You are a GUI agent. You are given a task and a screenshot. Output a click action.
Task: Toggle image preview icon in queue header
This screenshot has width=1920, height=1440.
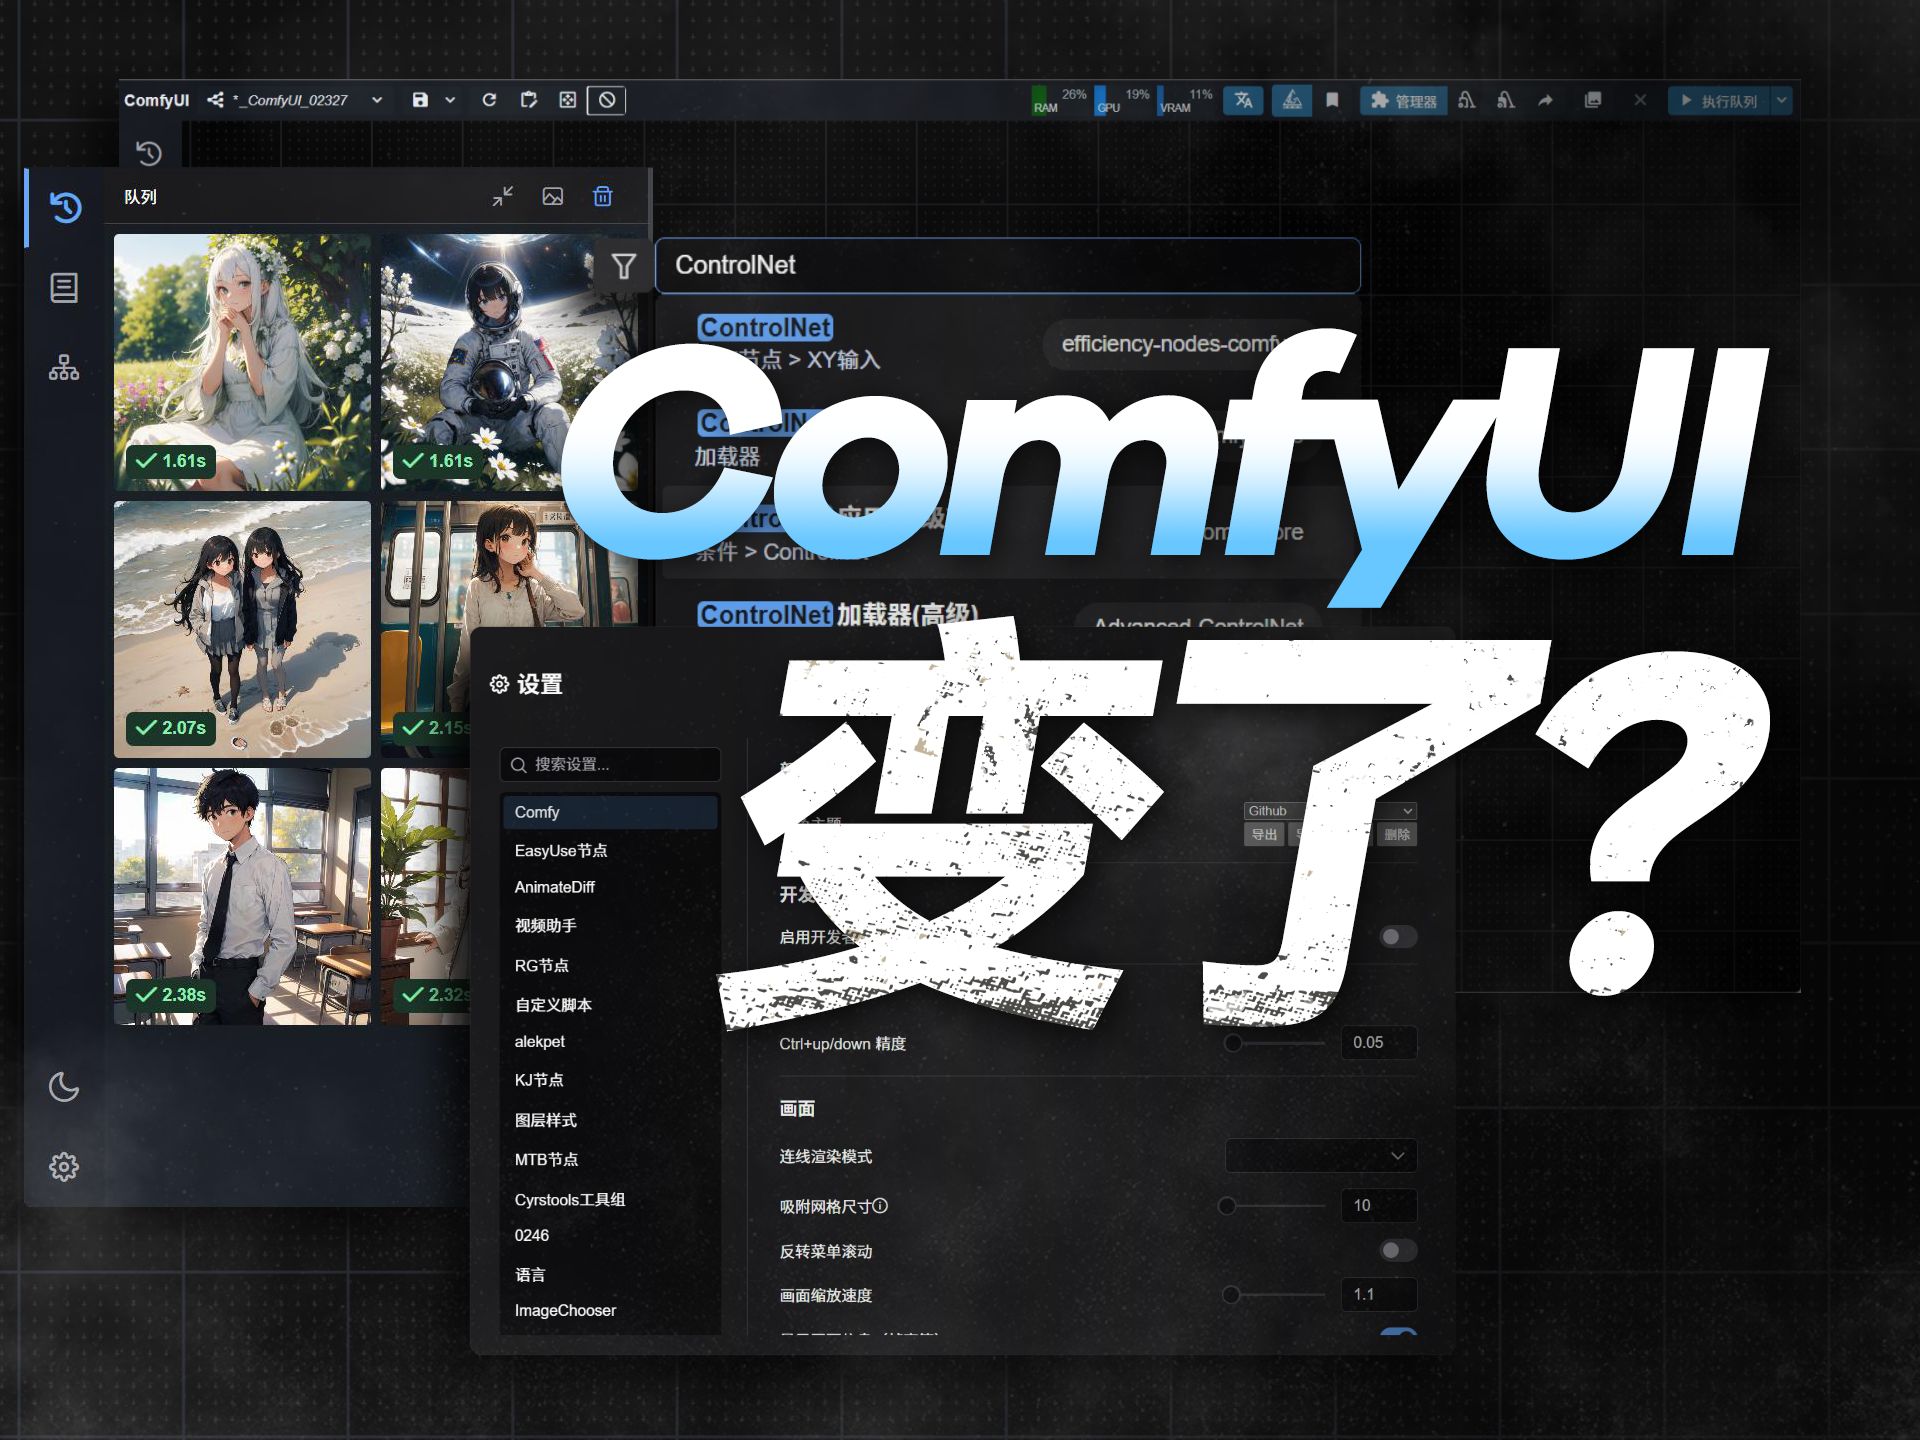(x=553, y=196)
